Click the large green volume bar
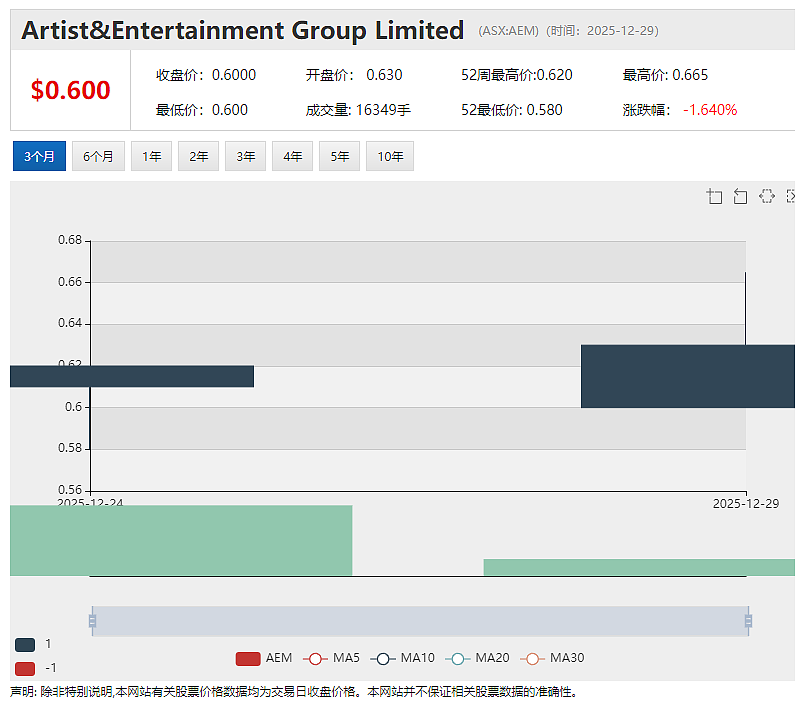807x720 pixels. pos(181,540)
